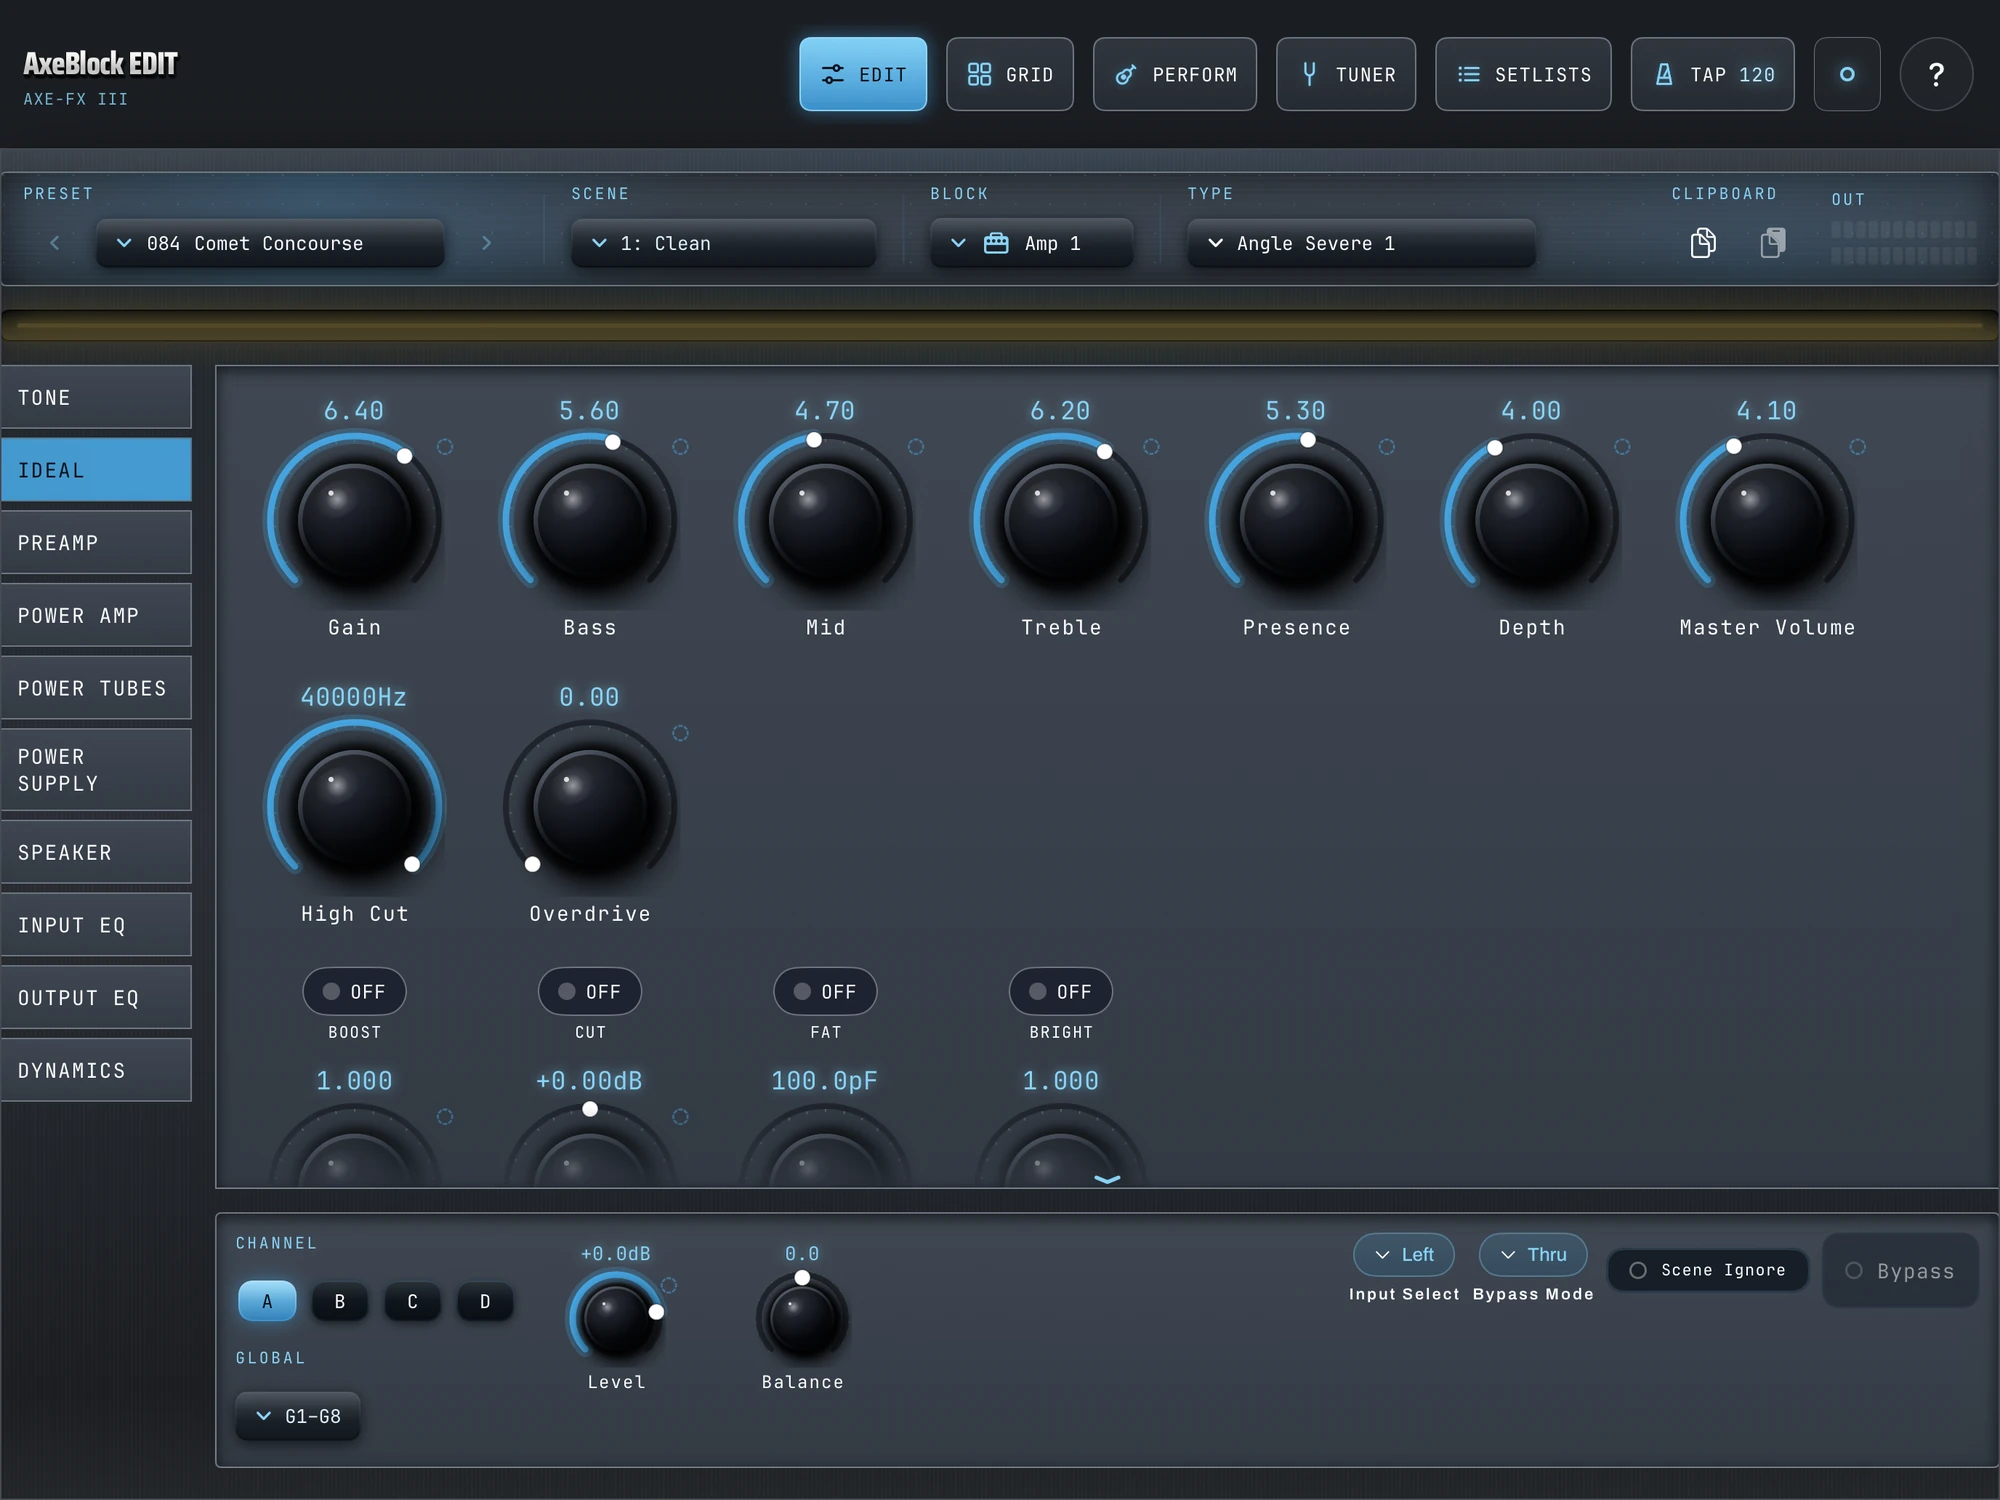Toggle the FAT switch on

point(825,991)
